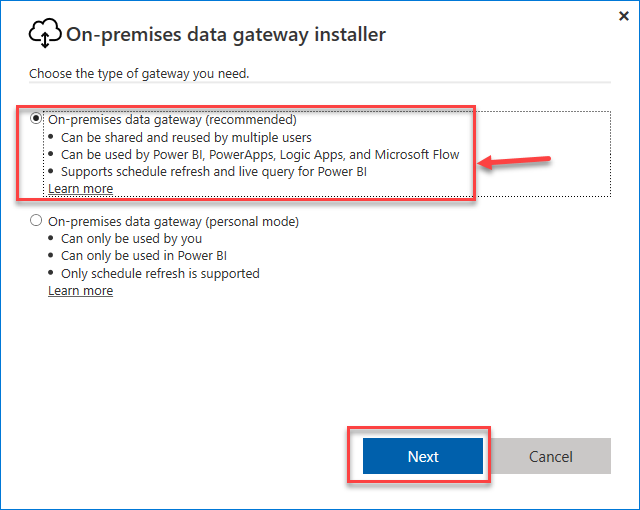Close the gateway installer window
Image resolution: width=640 pixels, height=510 pixels.
(x=623, y=16)
